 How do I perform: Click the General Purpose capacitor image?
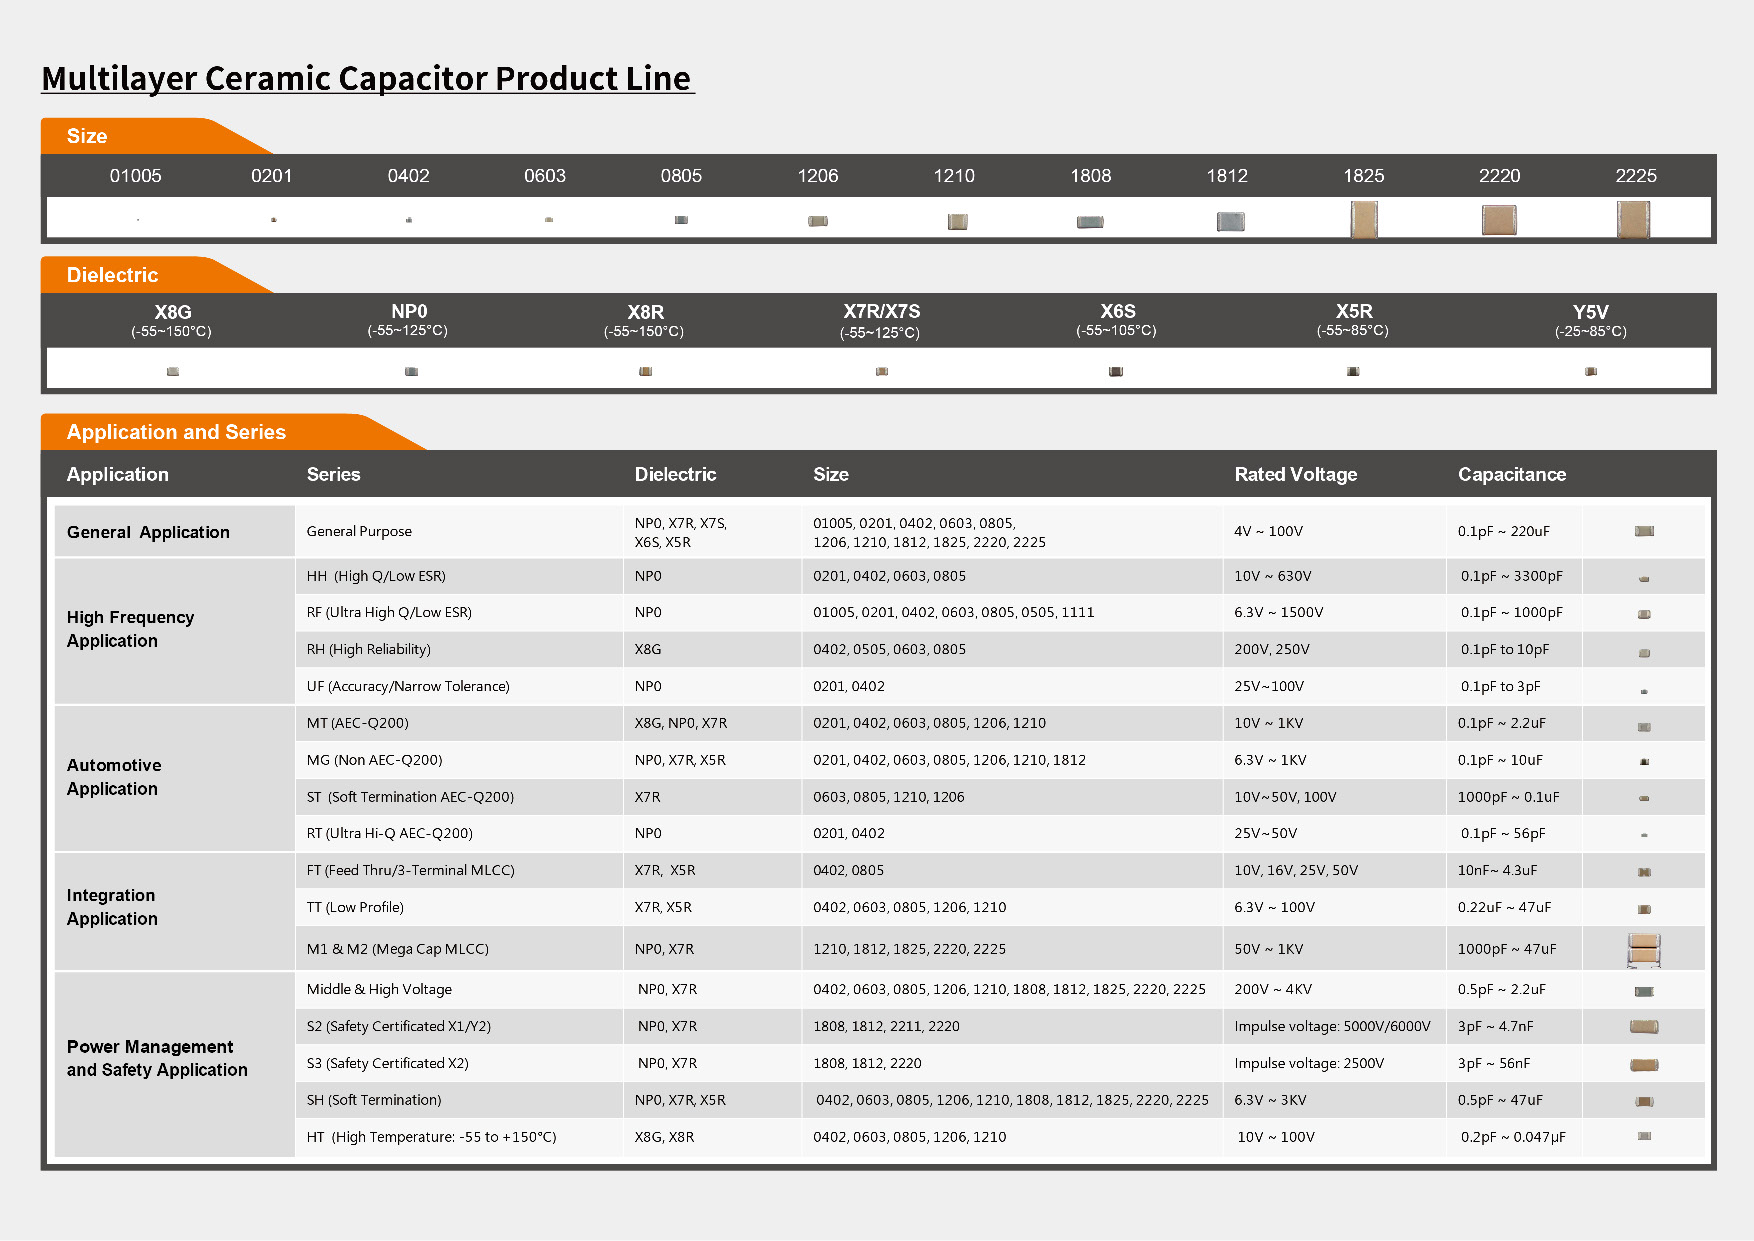pos(1643,531)
